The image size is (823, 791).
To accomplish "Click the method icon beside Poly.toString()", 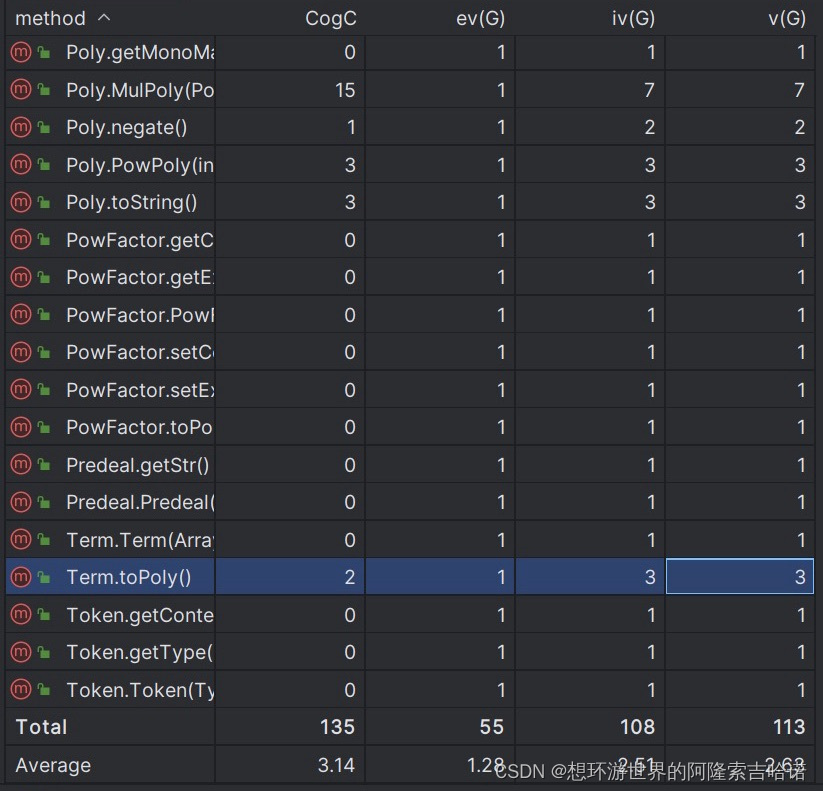I will point(21,202).
